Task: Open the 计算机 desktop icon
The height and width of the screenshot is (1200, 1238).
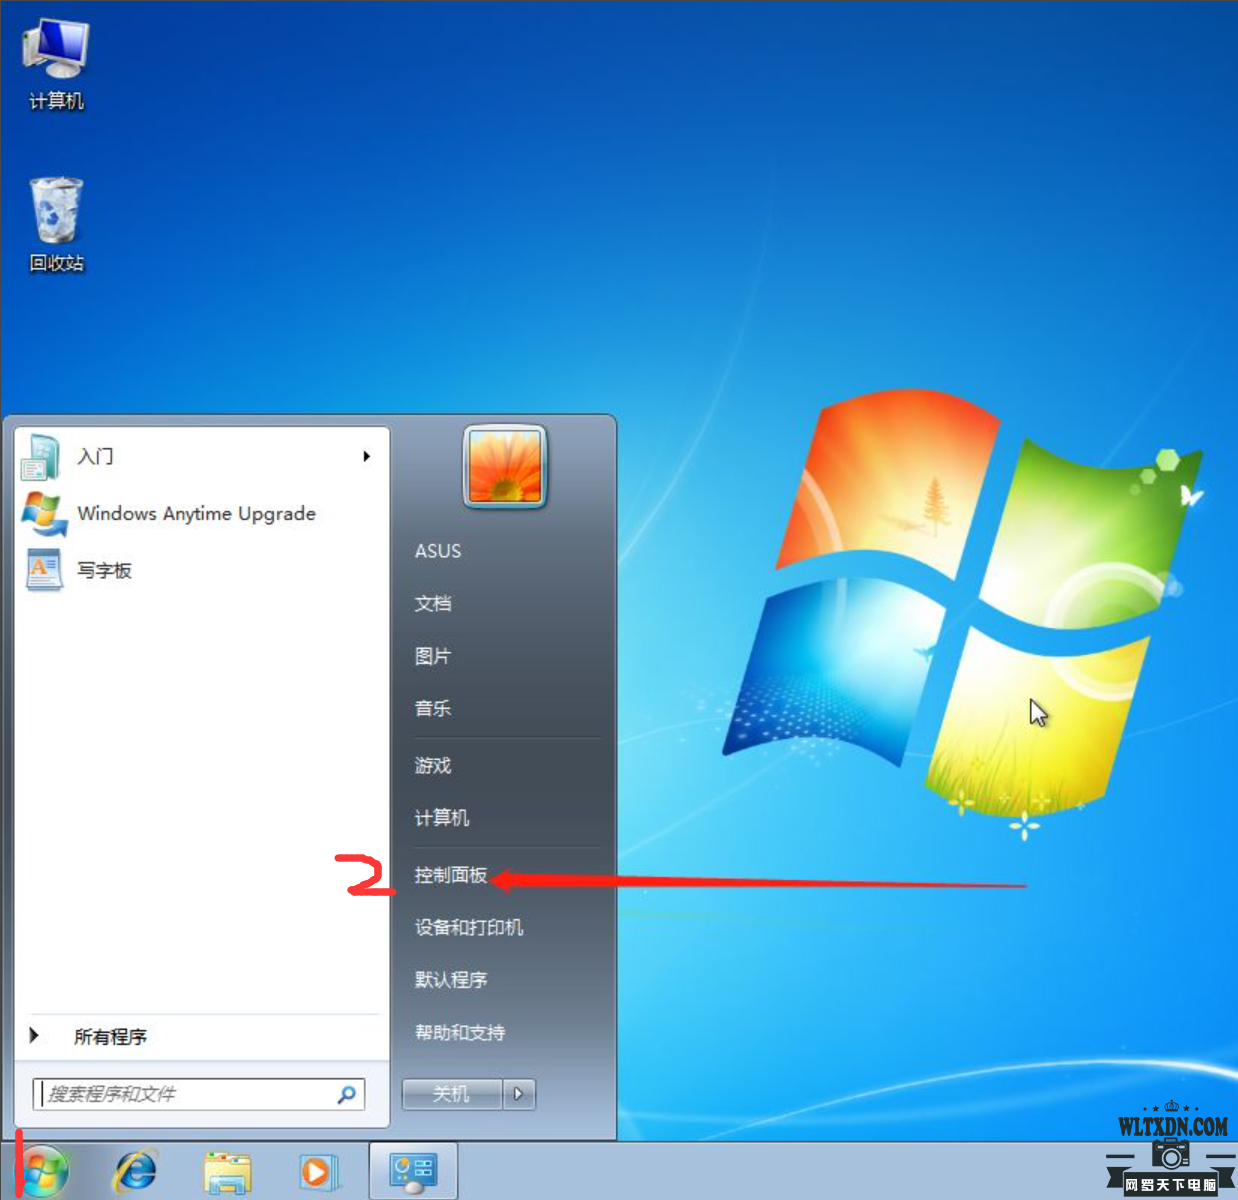Action: tap(56, 64)
